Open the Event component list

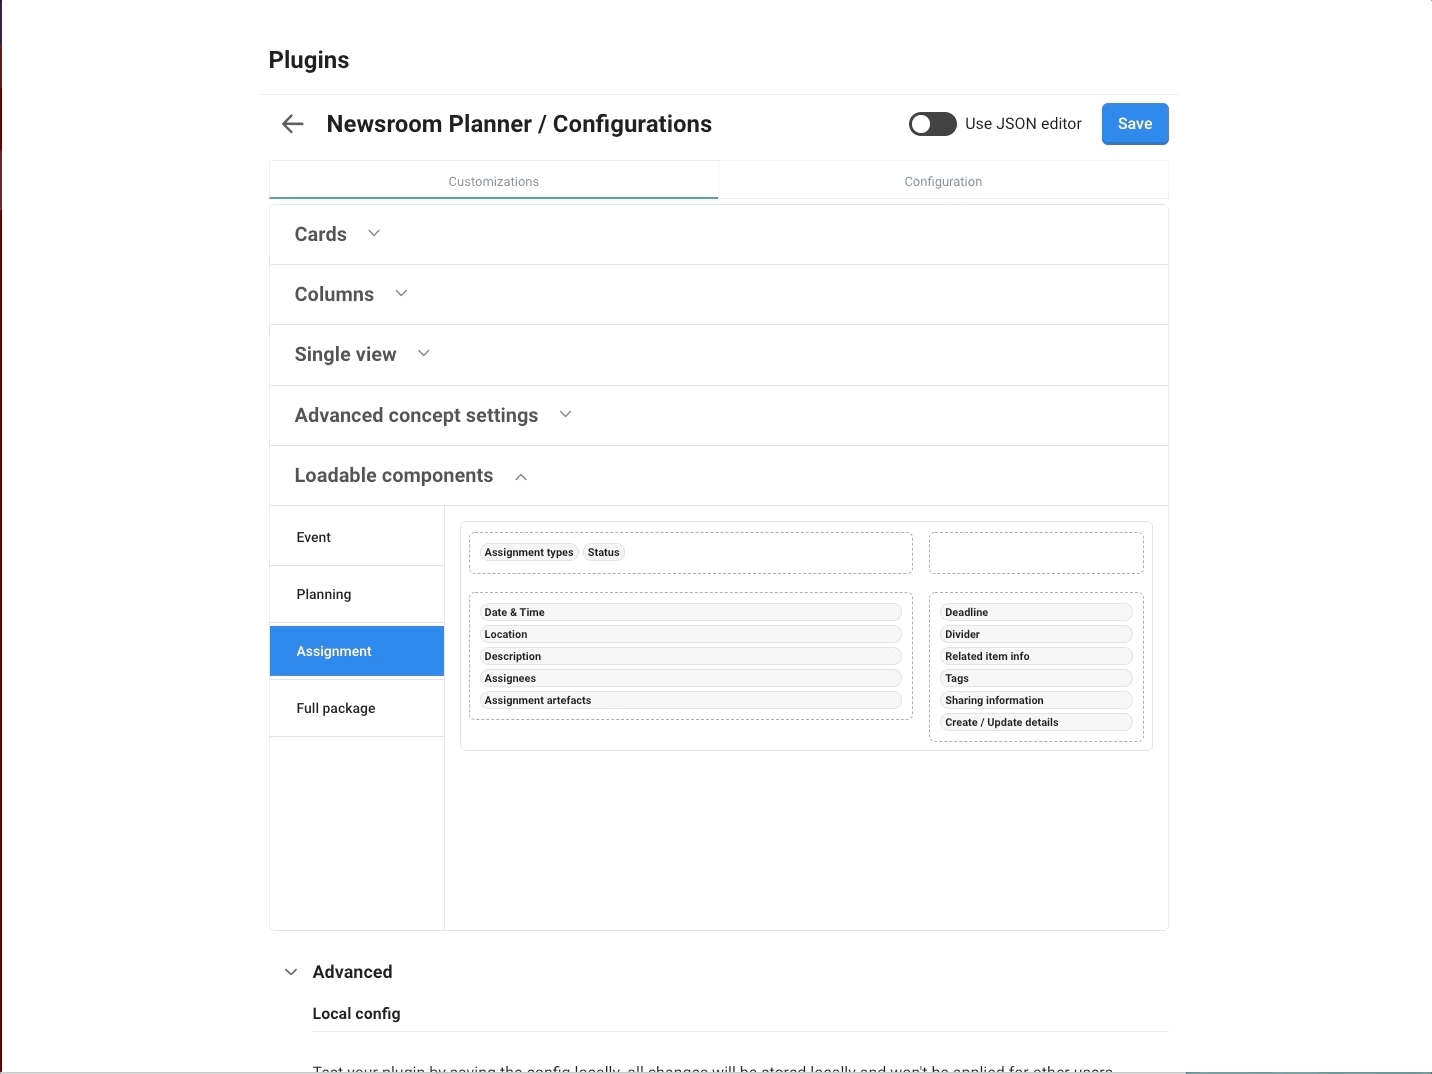[314, 537]
